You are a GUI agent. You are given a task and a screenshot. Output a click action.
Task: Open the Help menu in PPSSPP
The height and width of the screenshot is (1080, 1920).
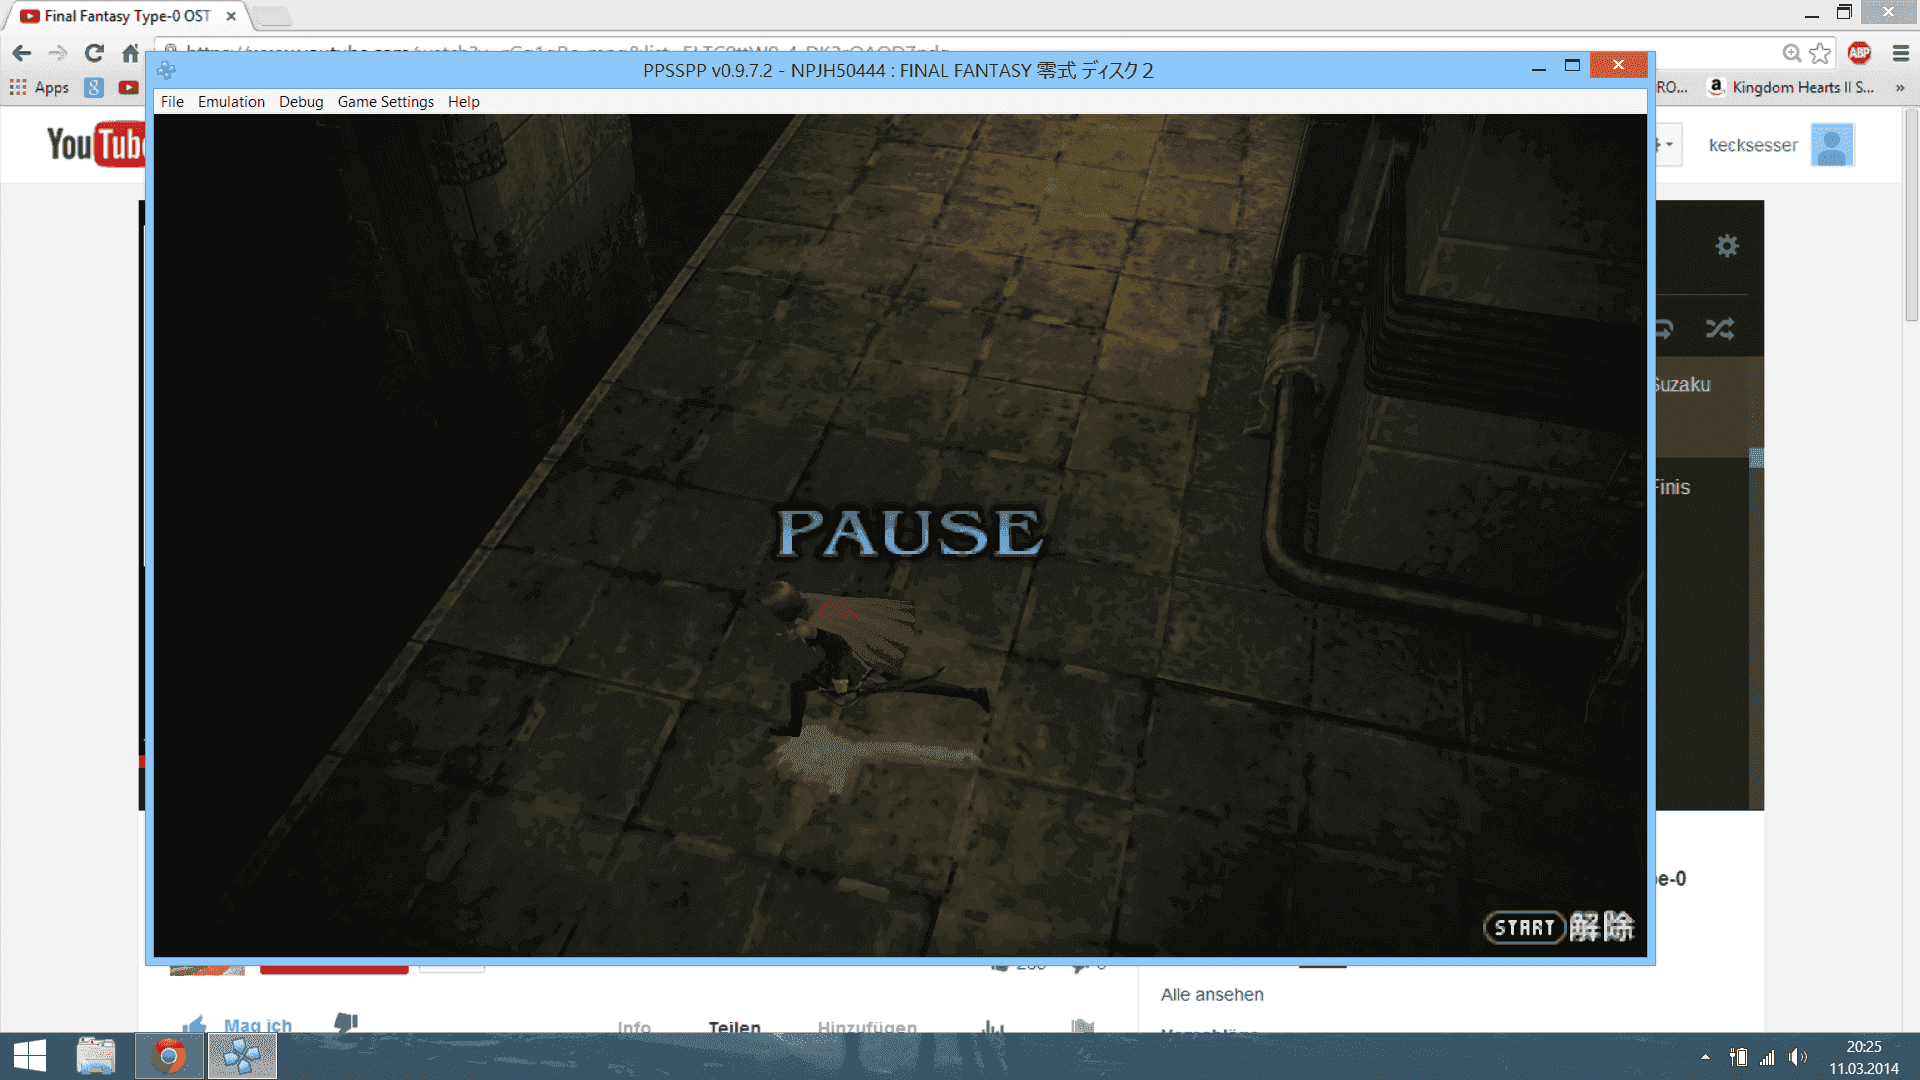point(464,102)
